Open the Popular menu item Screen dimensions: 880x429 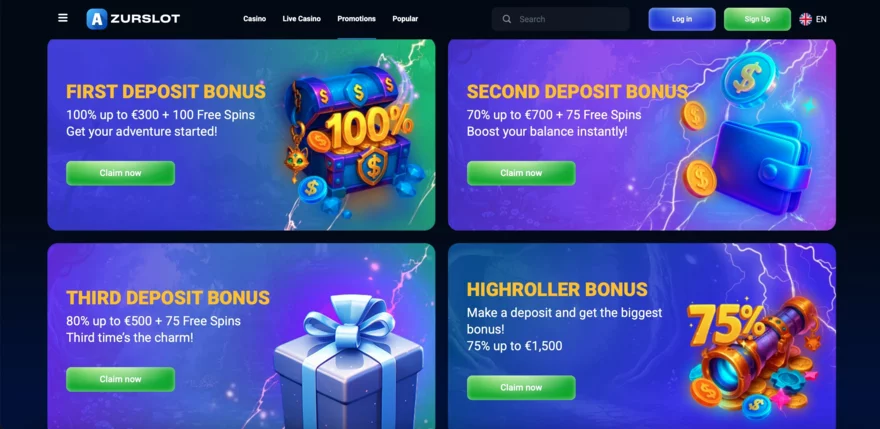[405, 19]
